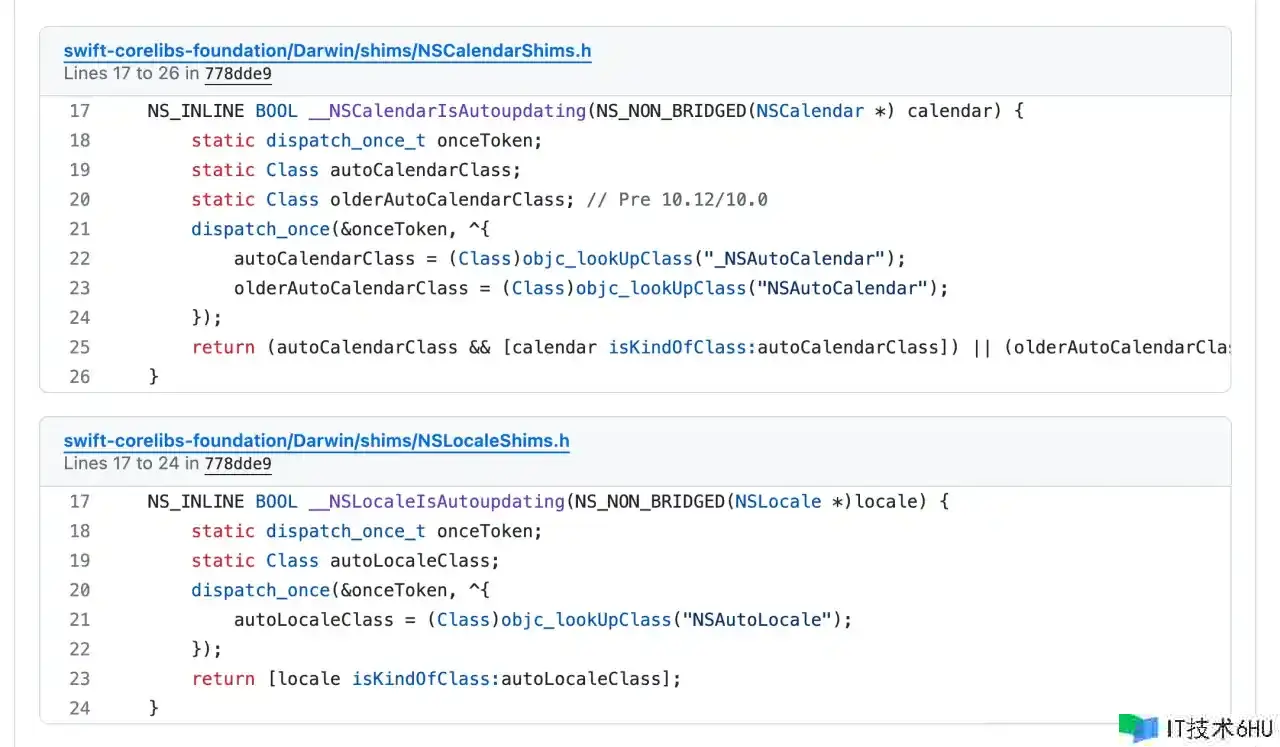This screenshot has height=747, width=1280.
Task: Select line number 22 in the NSCalendarShims snippet
Action: coord(80,258)
